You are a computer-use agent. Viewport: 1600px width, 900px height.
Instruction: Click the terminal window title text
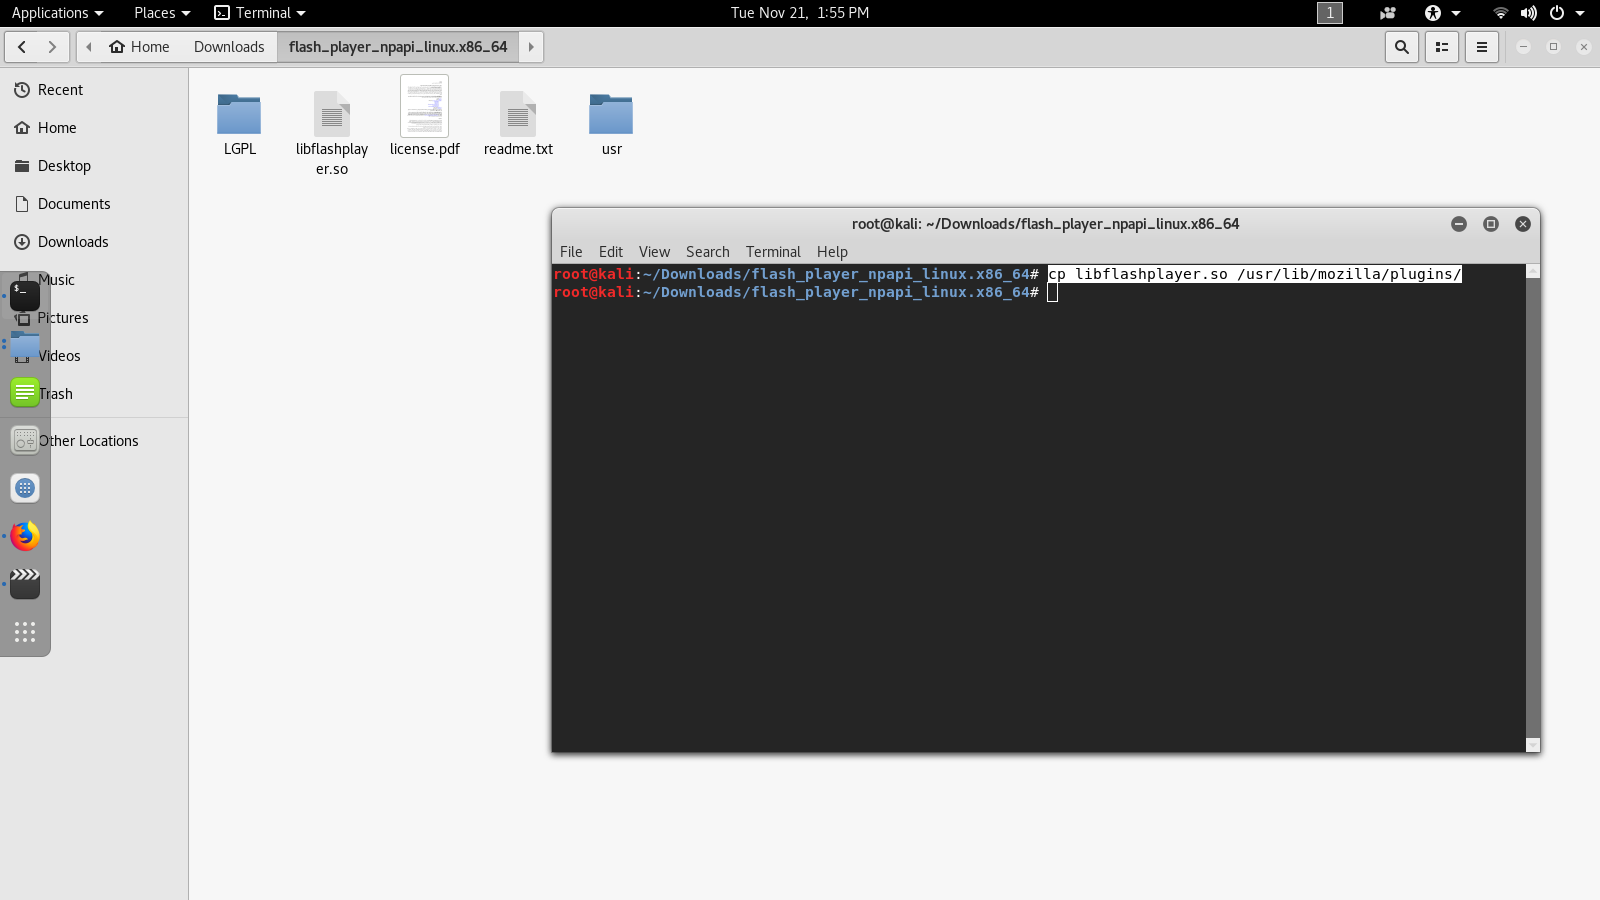pyautogui.click(x=1045, y=224)
